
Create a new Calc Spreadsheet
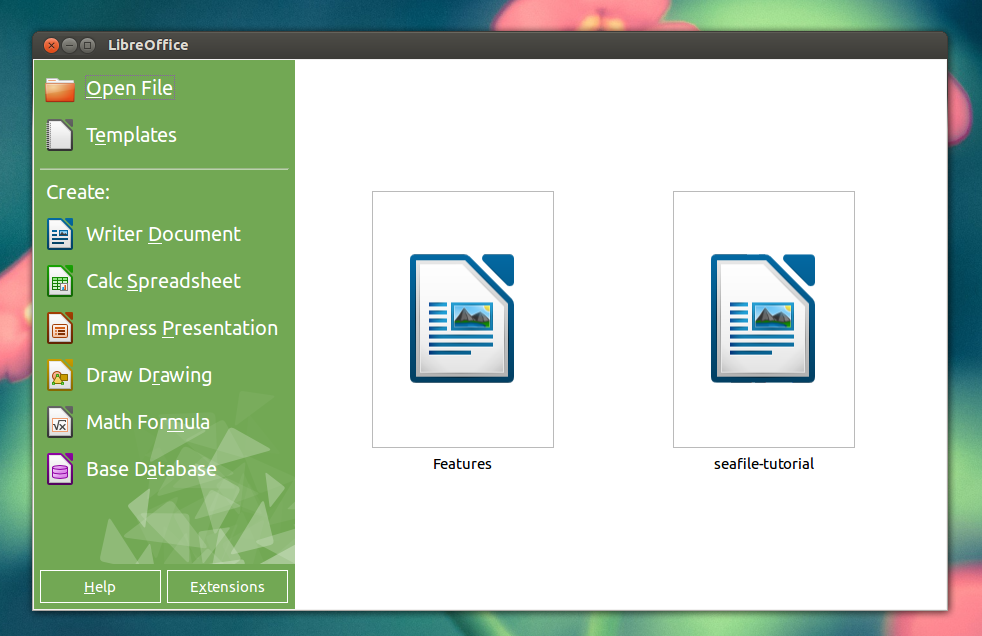click(x=162, y=281)
